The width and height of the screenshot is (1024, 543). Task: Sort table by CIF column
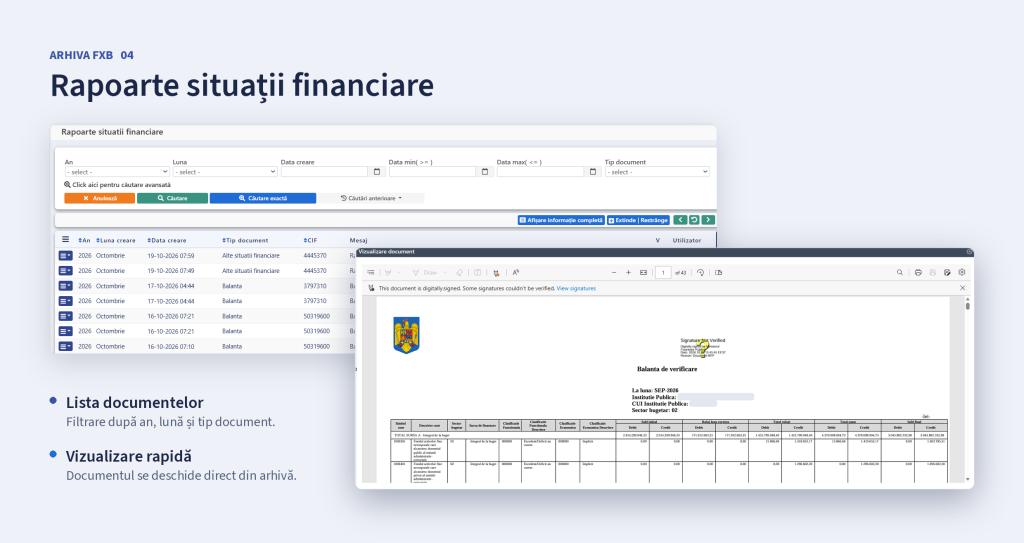pyautogui.click(x=310, y=240)
